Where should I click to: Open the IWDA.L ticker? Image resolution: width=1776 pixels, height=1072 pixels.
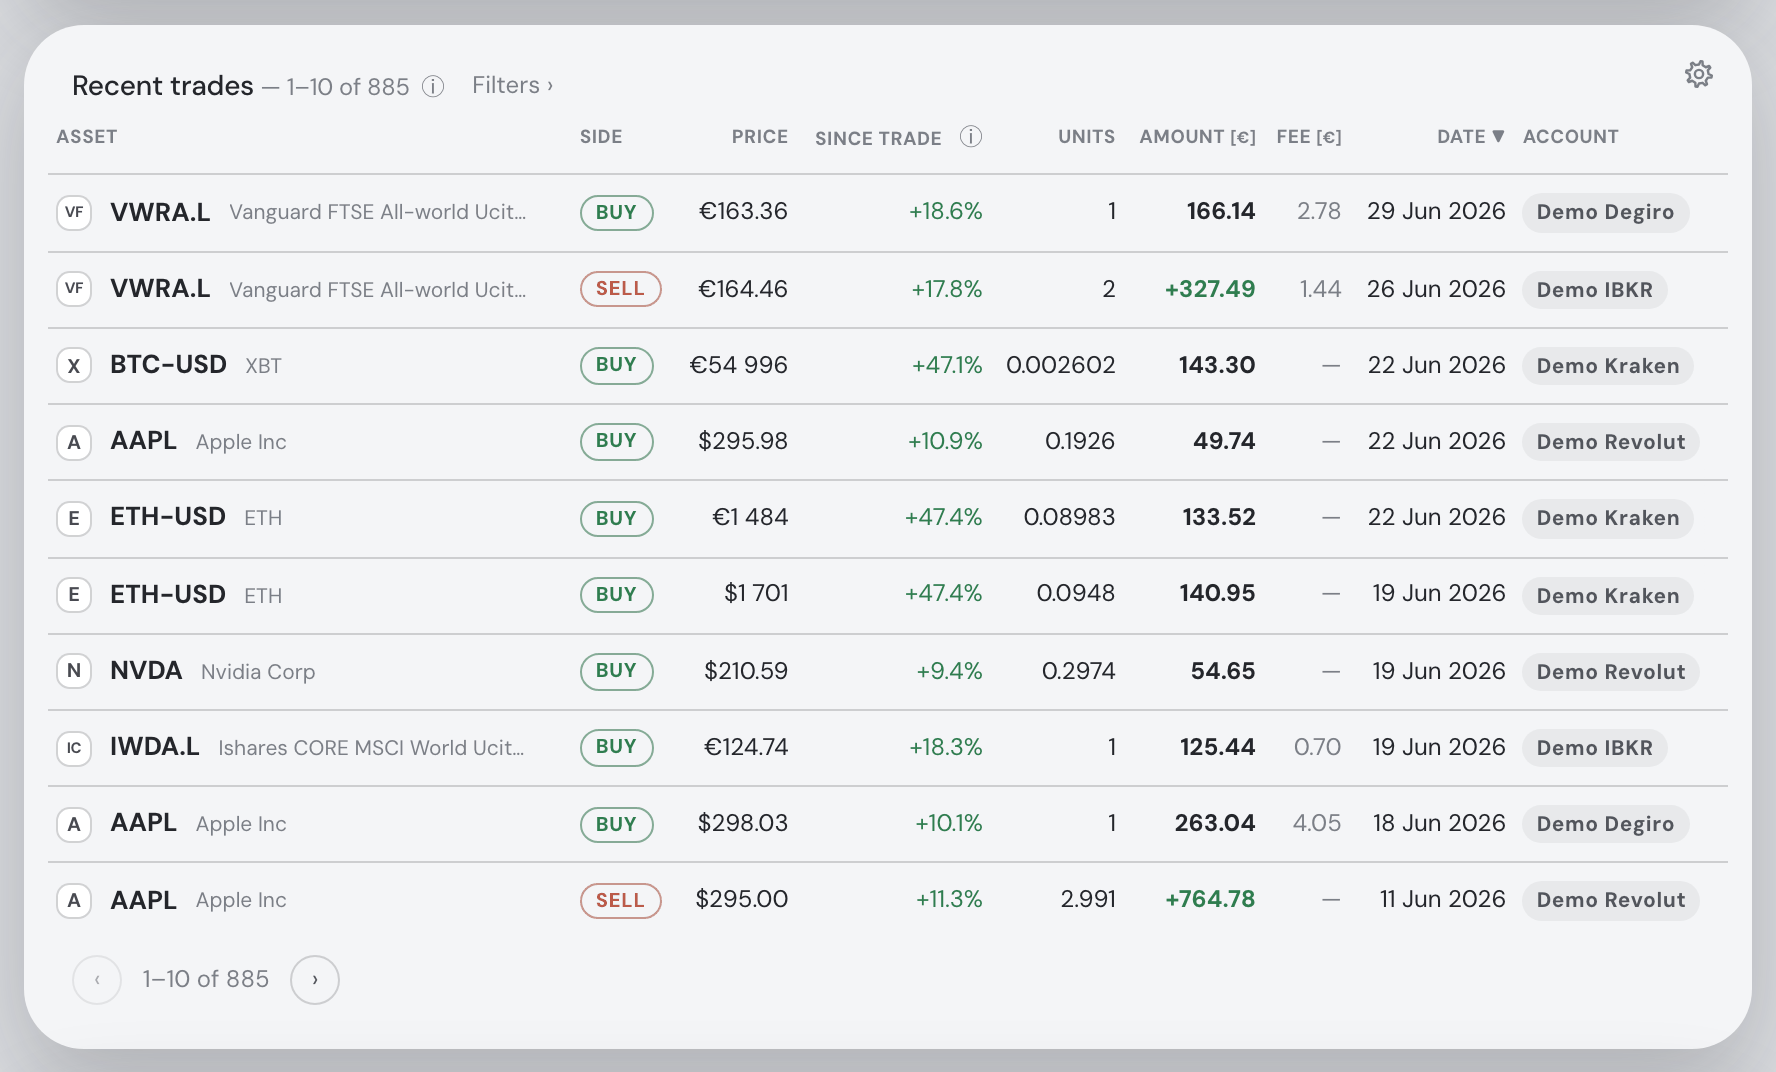pyautogui.click(x=155, y=747)
